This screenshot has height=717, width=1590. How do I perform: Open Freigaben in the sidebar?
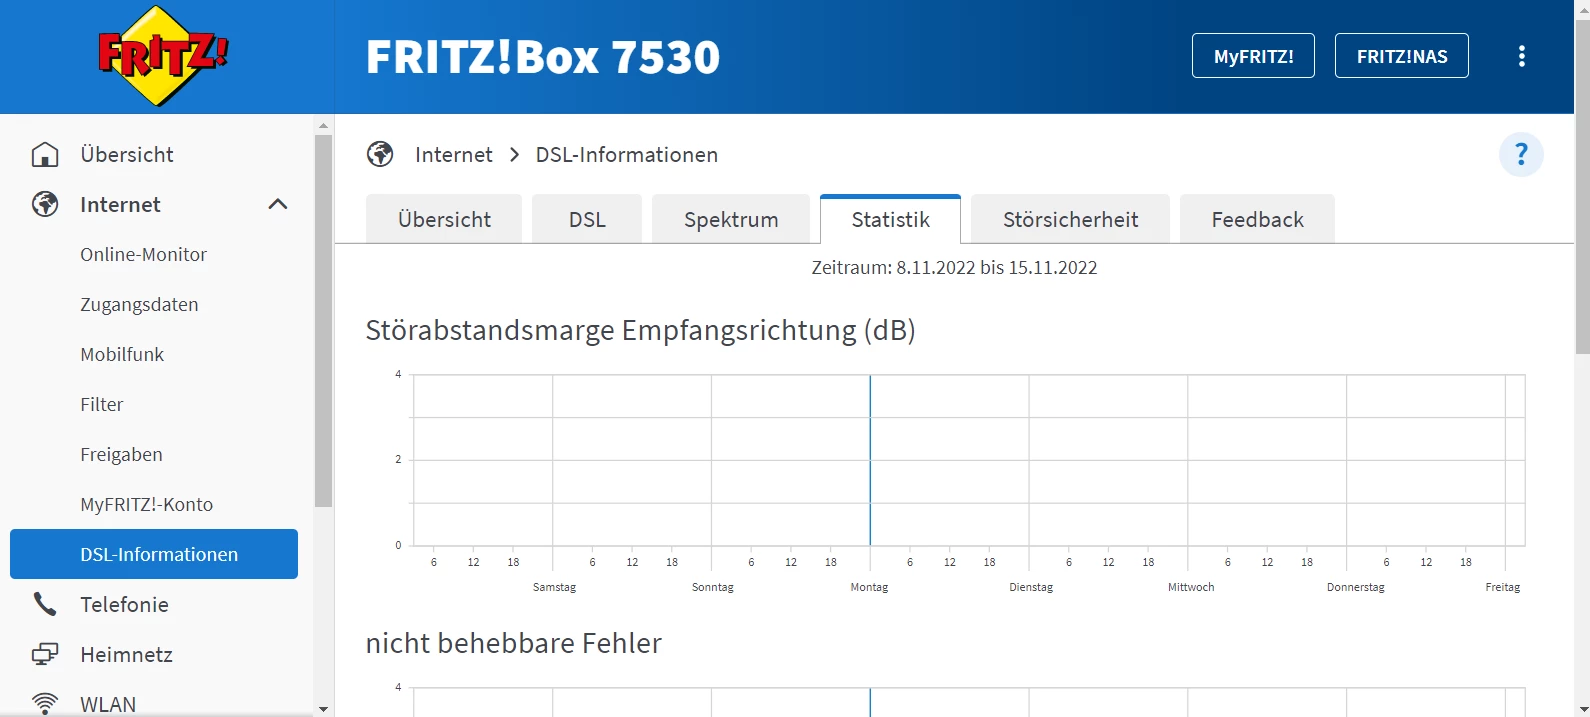[121, 454]
